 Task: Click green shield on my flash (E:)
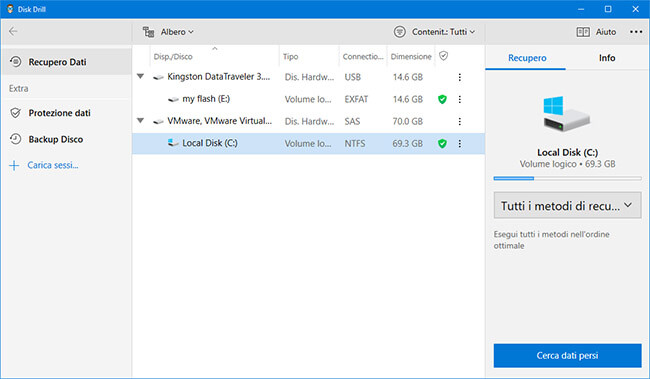442,99
